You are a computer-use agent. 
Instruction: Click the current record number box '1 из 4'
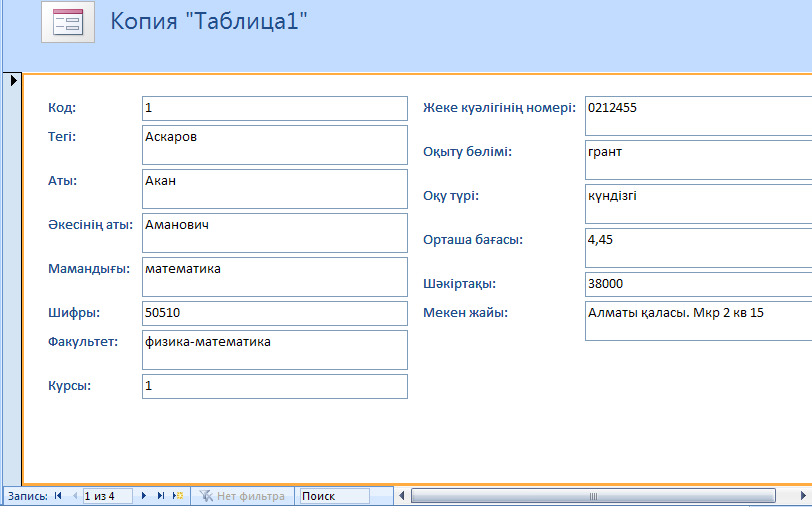coord(107,496)
